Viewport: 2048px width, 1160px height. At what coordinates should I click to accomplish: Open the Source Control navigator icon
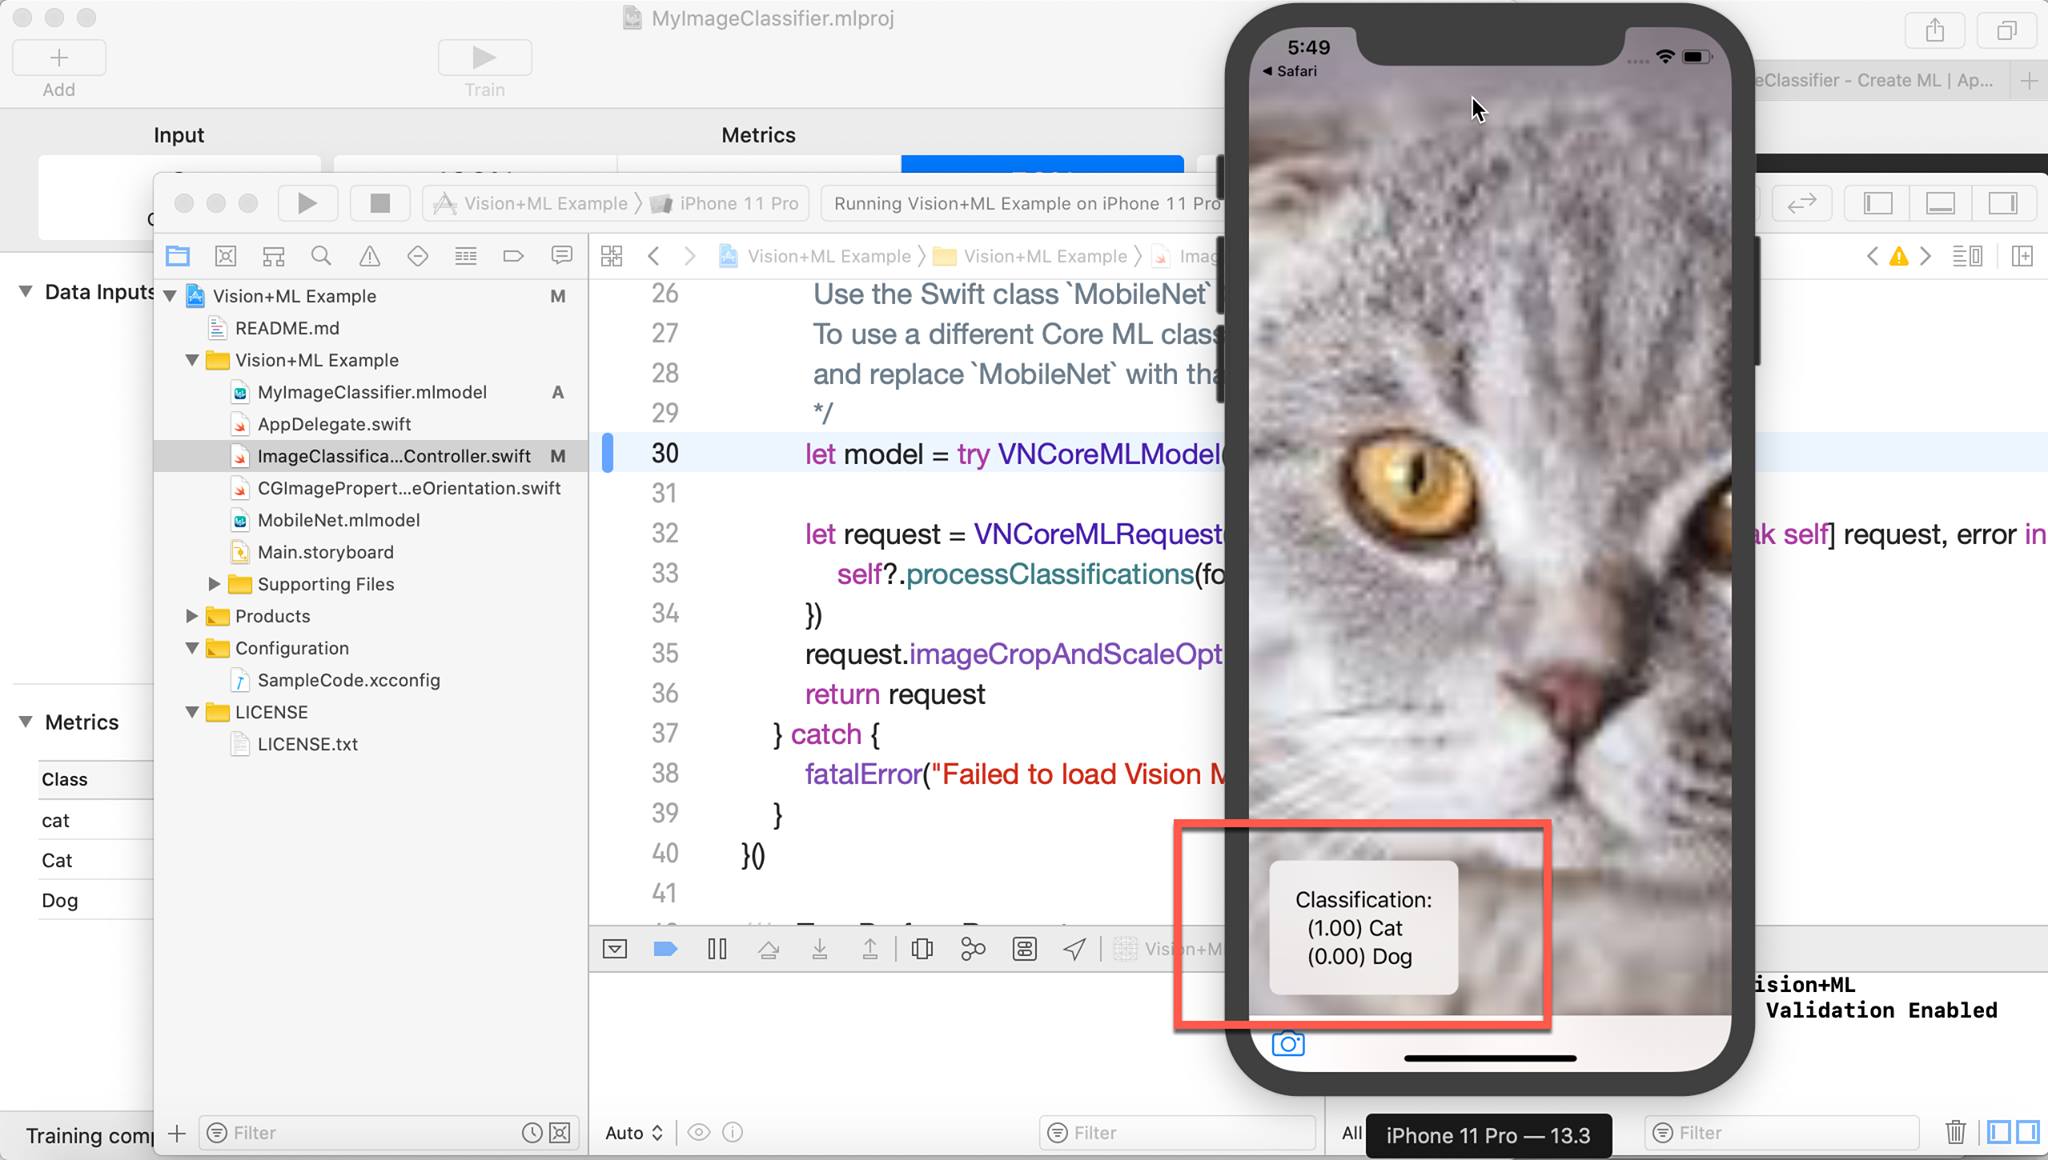coord(226,256)
